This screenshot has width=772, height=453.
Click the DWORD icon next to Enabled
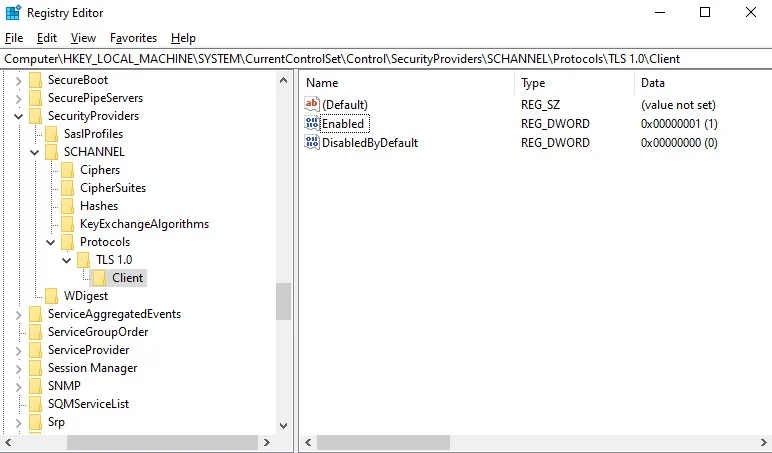pos(312,124)
